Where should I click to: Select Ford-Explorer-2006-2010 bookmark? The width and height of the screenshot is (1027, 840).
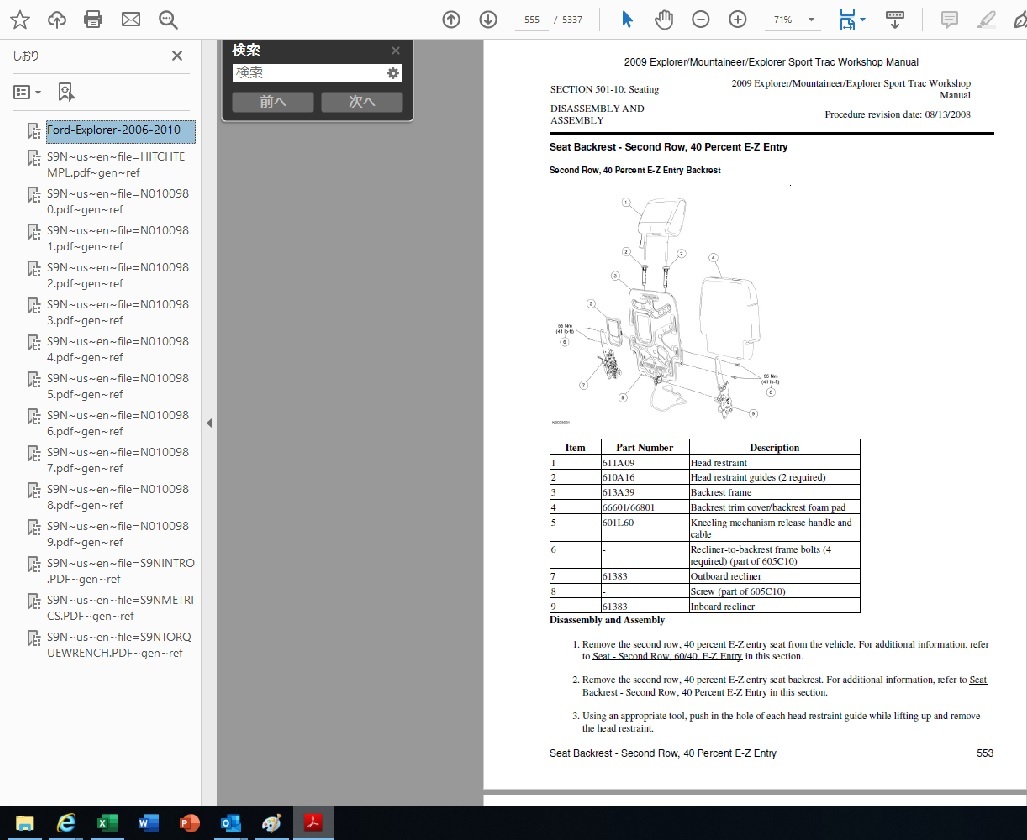click(x=121, y=130)
